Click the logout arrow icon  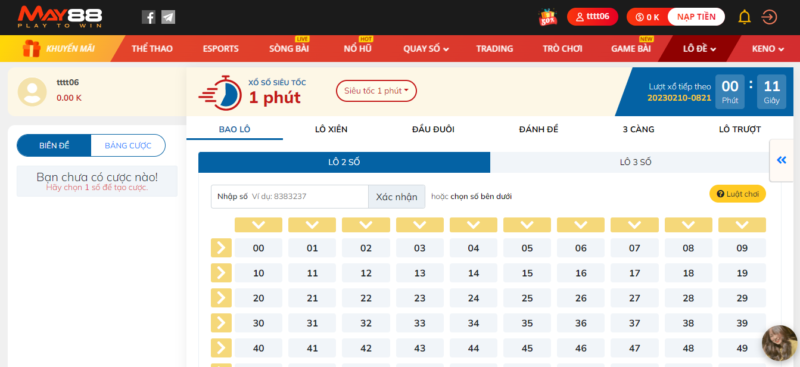pyautogui.click(x=769, y=17)
